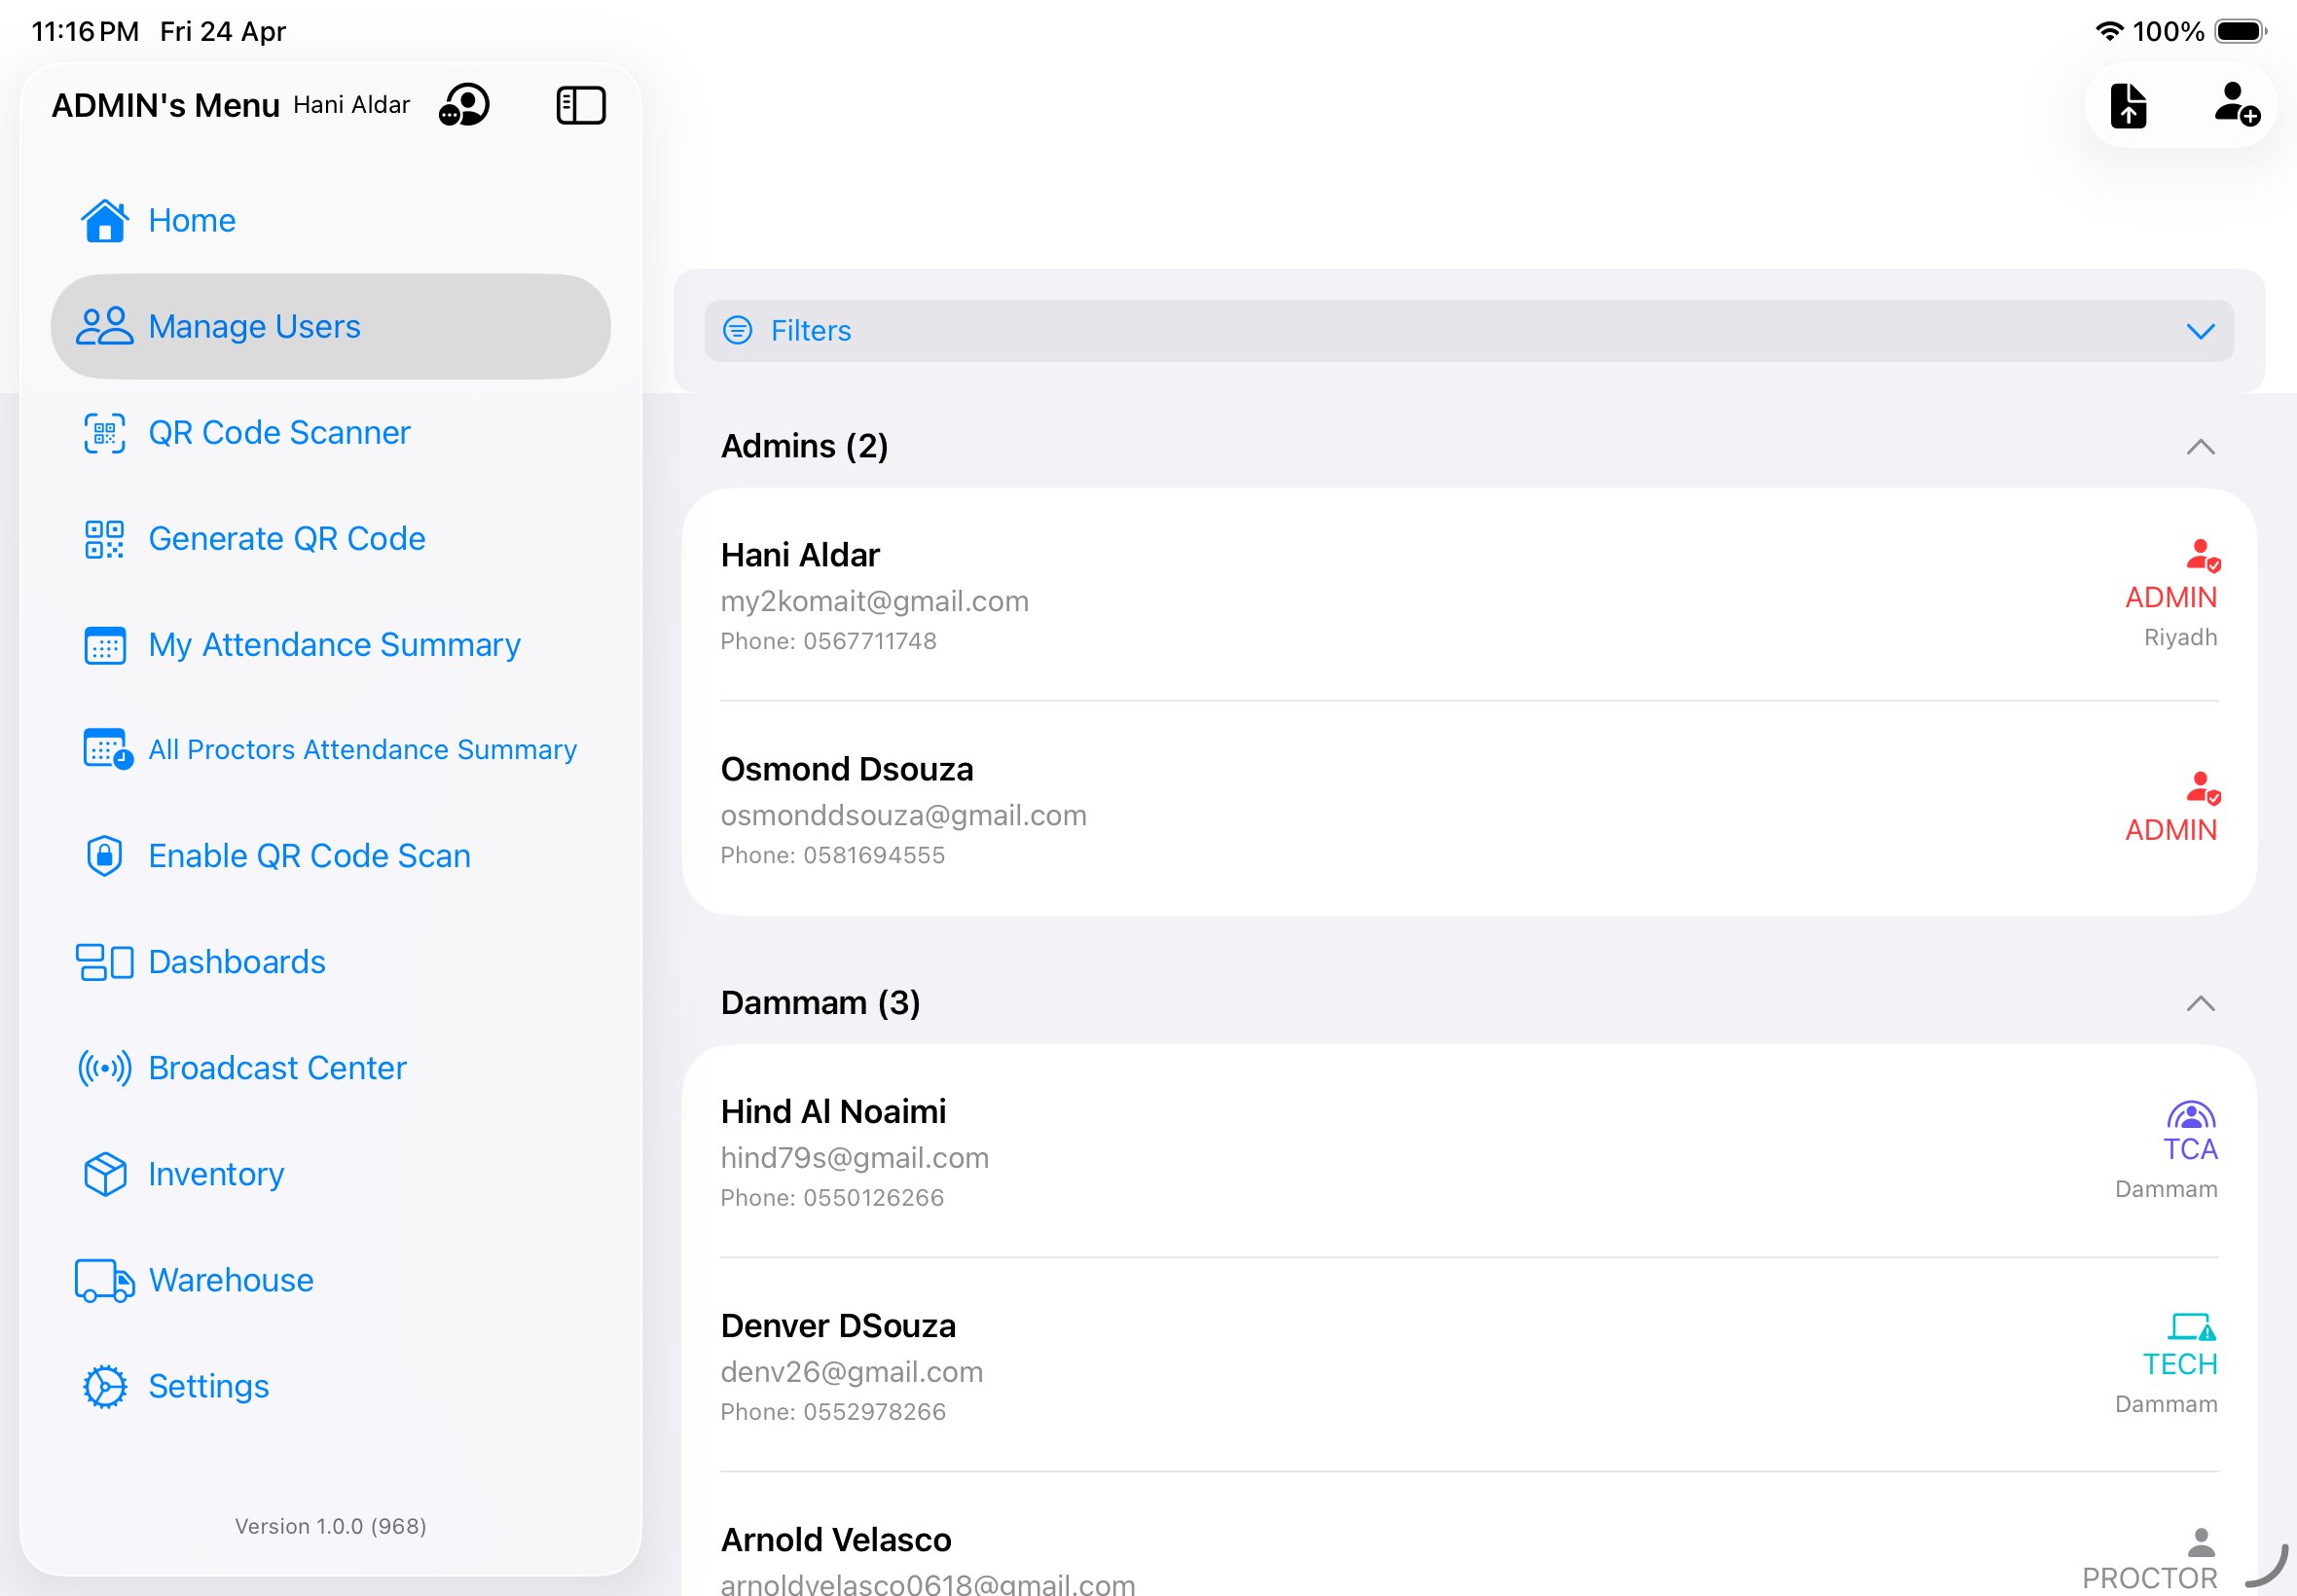The image size is (2297, 1596).
Task: Select Generate QR Code in the sidebar
Action: [x=287, y=538]
